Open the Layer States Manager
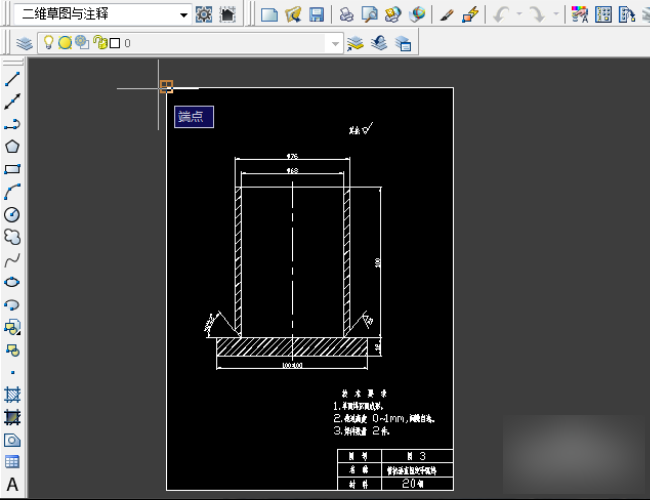 click(x=403, y=43)
